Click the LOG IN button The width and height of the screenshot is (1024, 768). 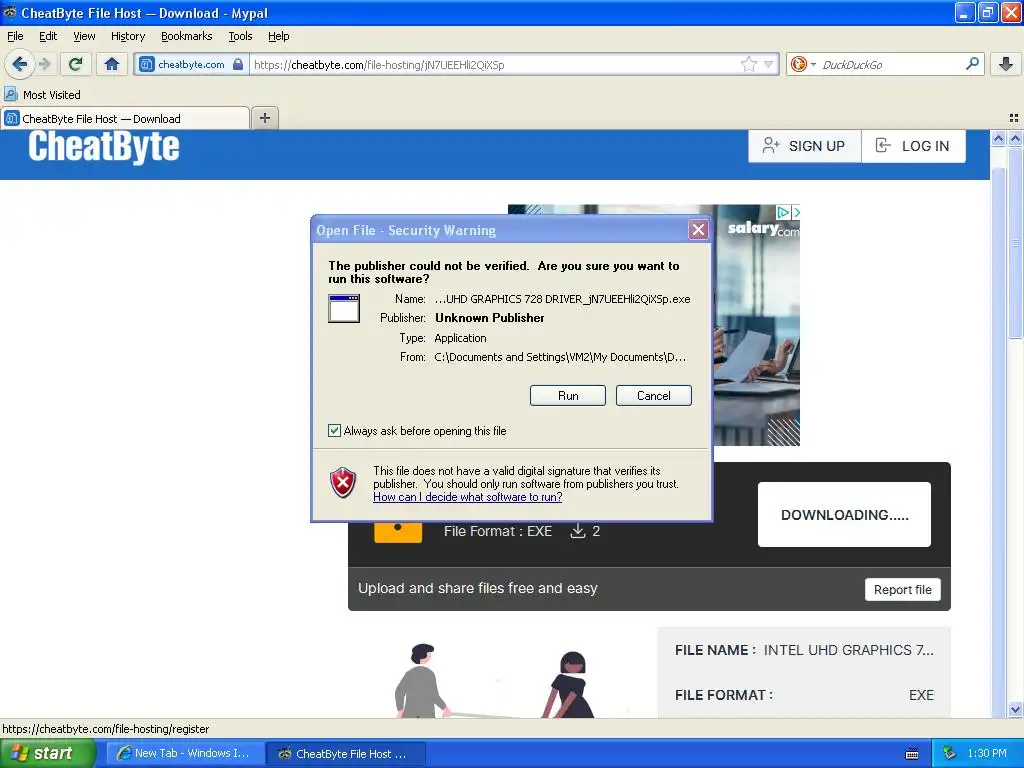point(914,146)
